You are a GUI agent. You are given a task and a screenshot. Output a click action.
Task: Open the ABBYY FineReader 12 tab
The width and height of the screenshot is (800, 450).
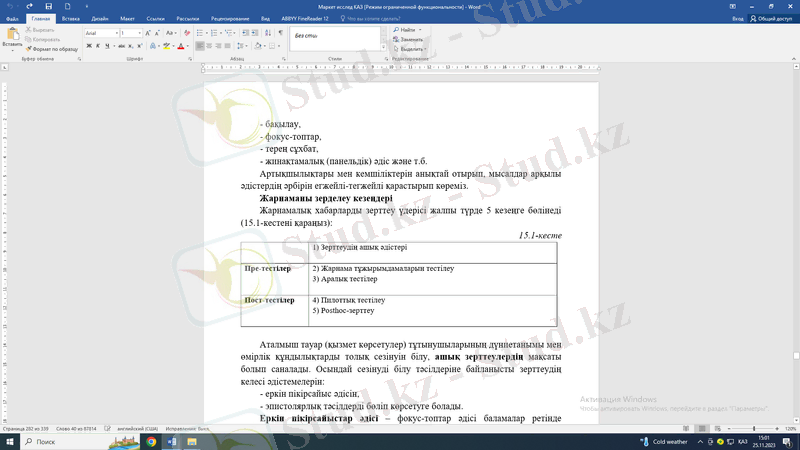[305, 19]
